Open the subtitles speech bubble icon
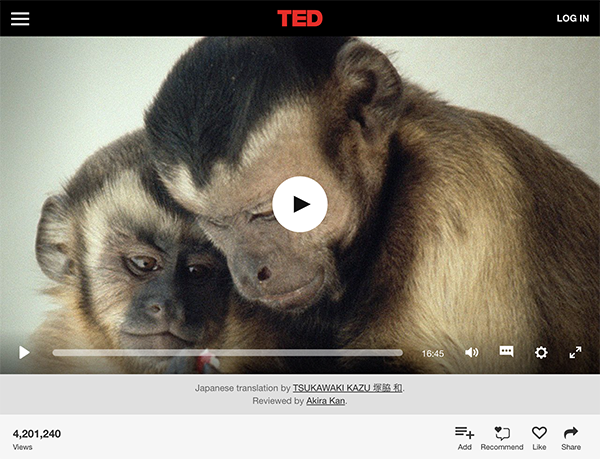 coord(506,351)
